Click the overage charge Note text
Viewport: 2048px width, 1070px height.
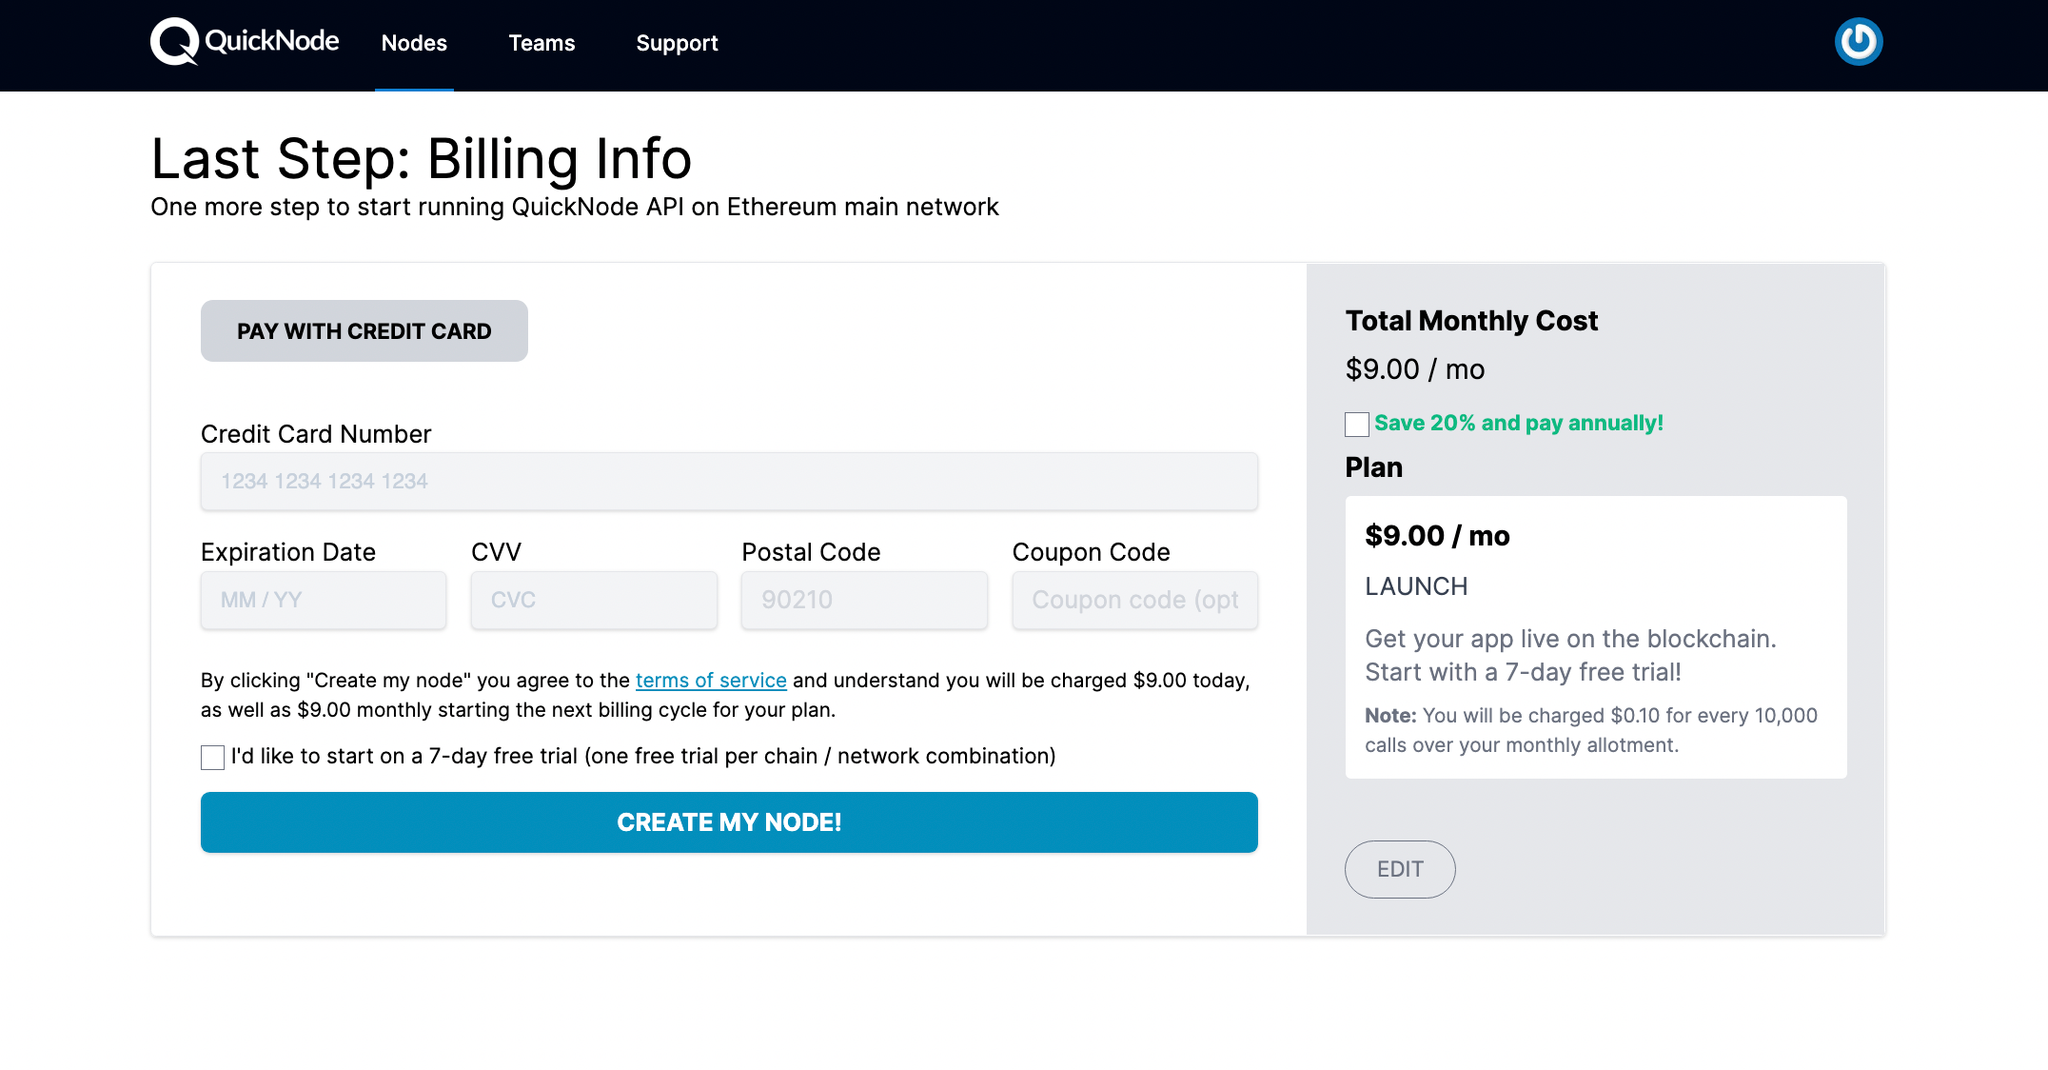click(x=1591, y=730)
